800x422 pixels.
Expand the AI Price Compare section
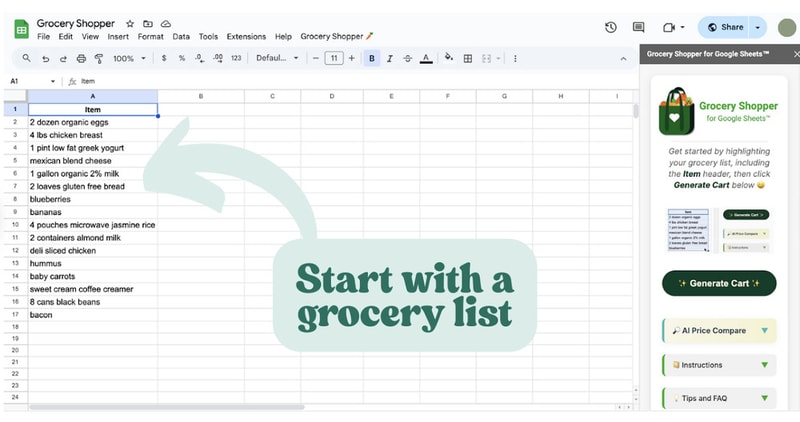719,331
